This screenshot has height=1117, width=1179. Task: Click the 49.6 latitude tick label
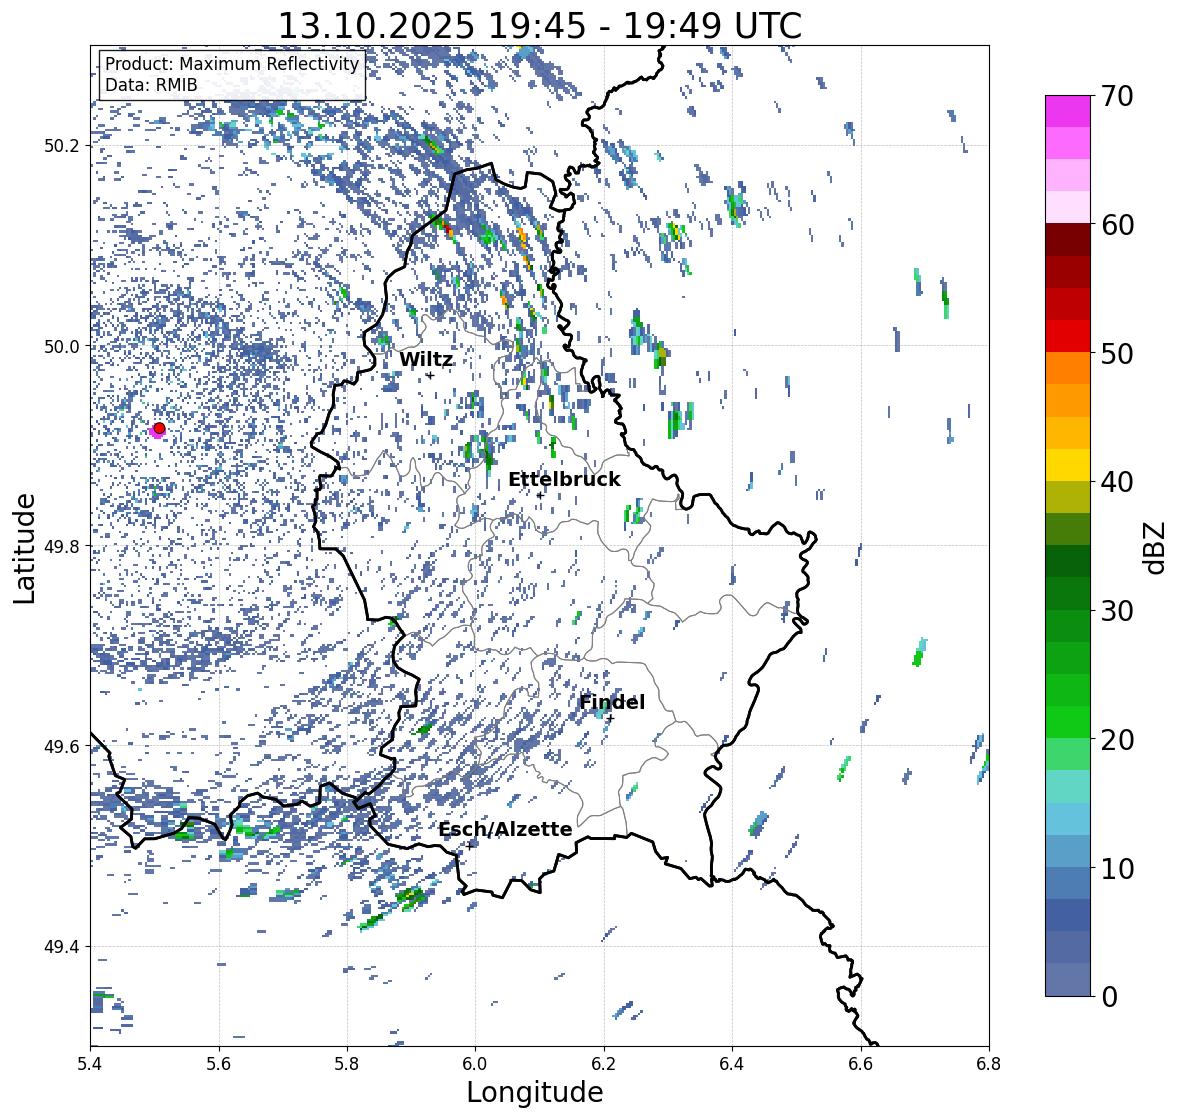[x=61, y=746]
